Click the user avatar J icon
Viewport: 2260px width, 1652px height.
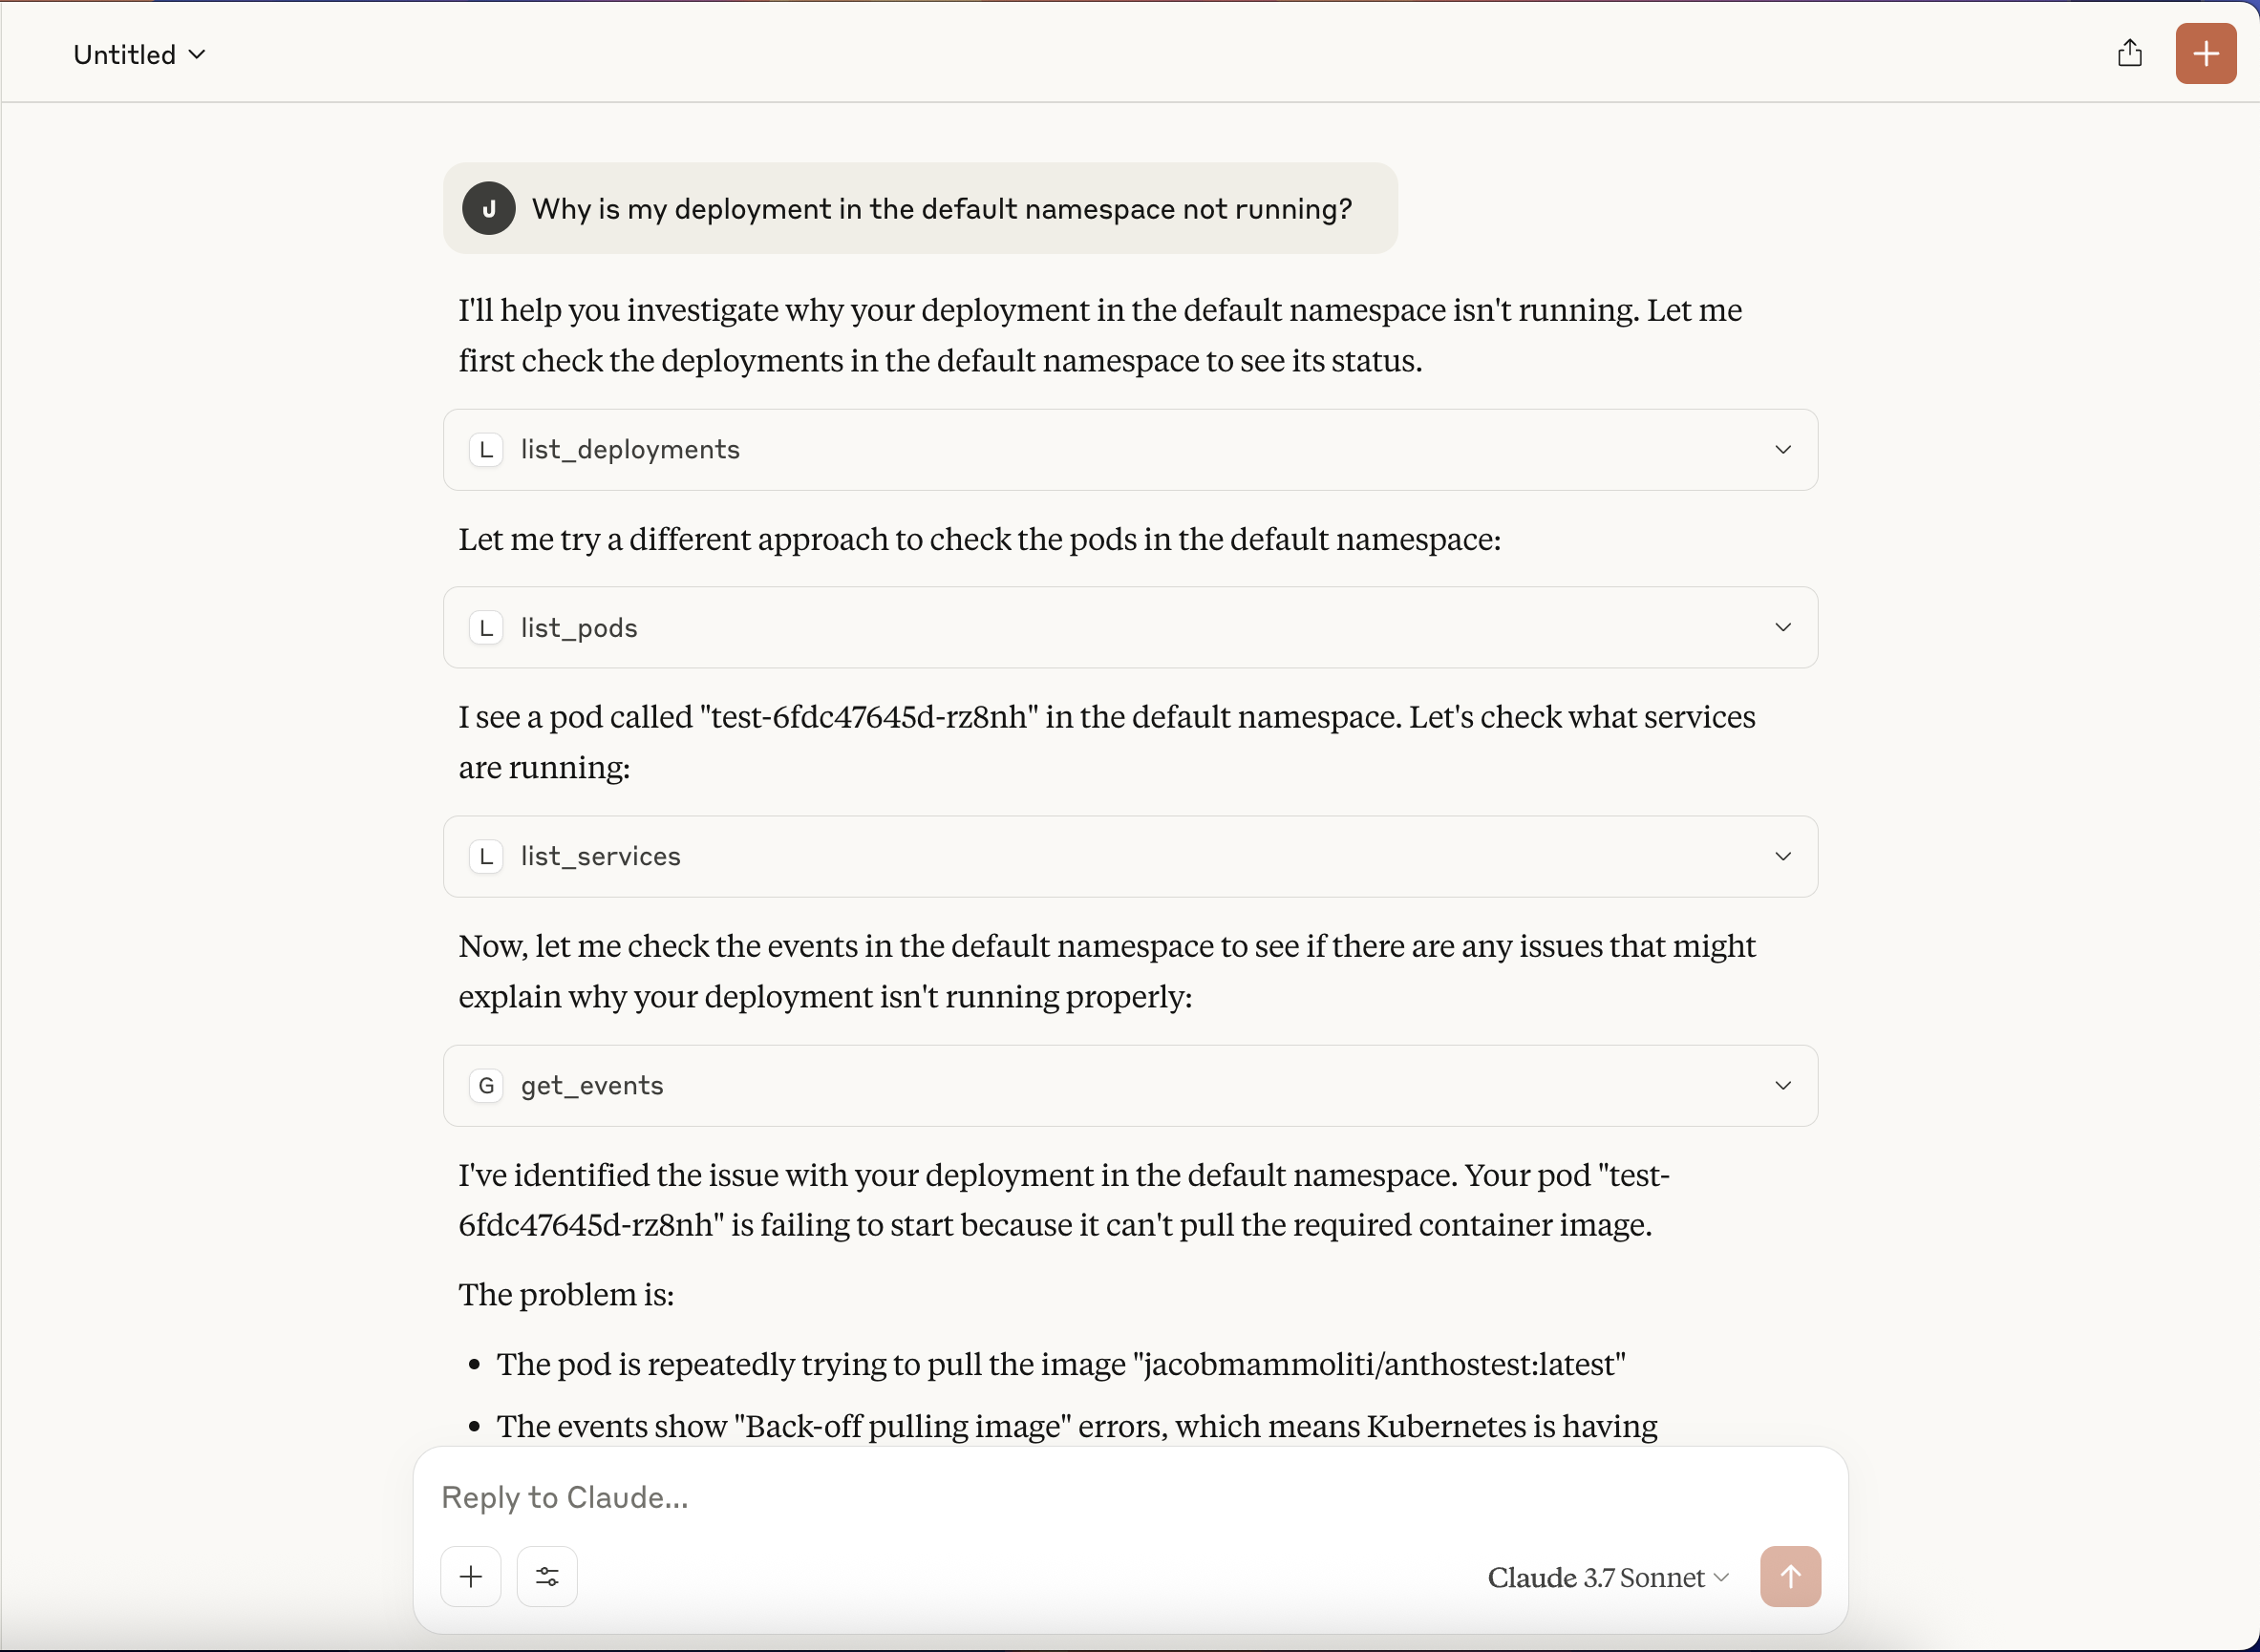[x=489, y=208]
